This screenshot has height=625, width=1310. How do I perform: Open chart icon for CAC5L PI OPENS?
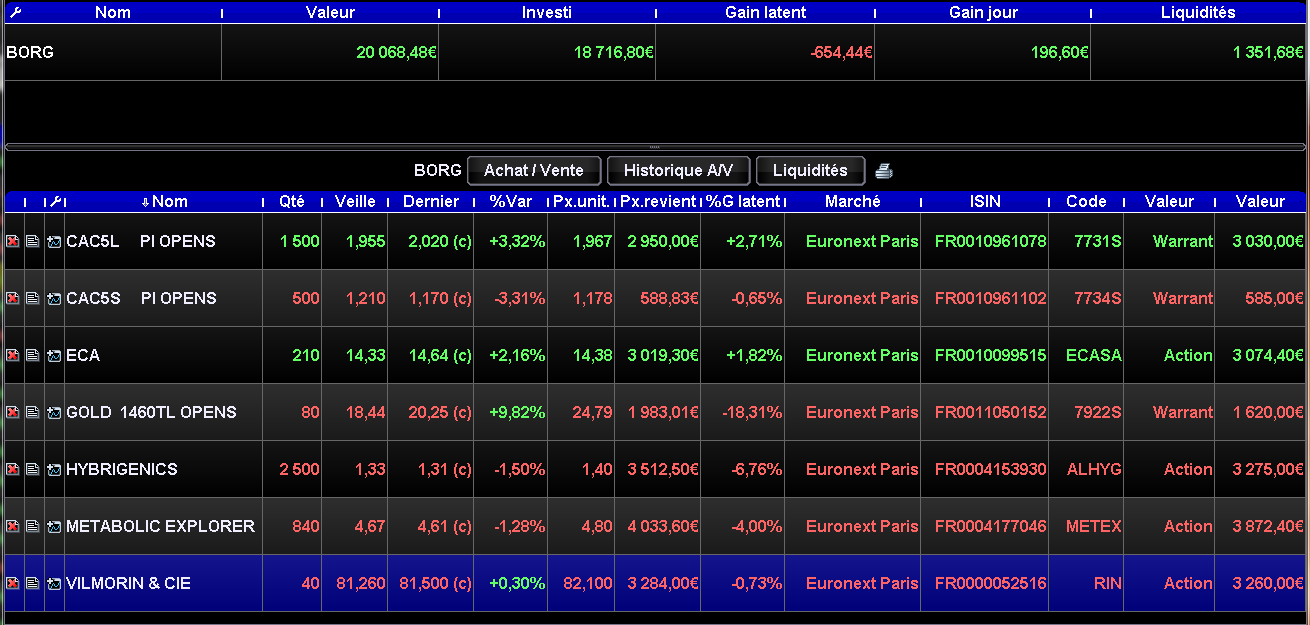(54, 241)
